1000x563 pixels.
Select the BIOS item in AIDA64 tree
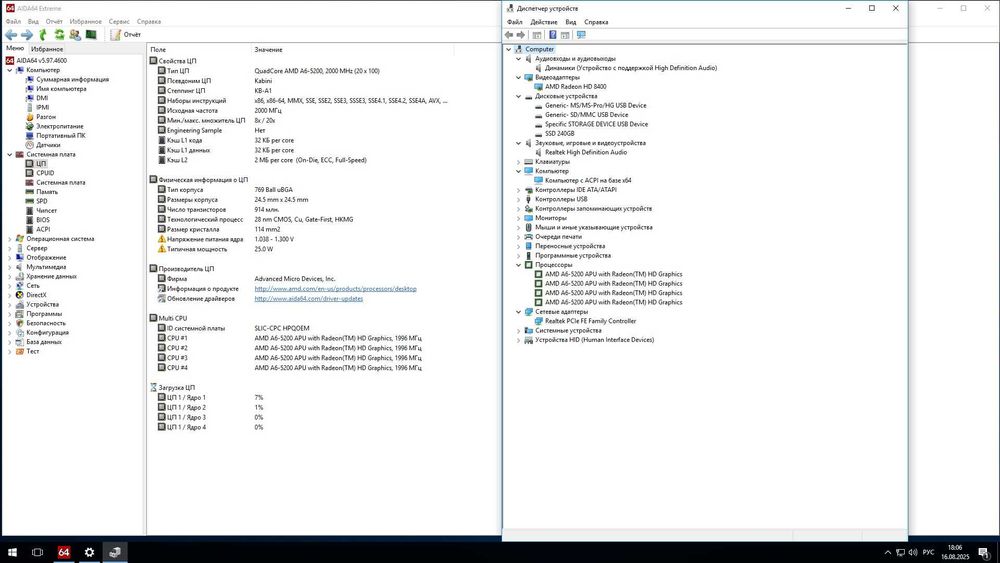(43, 220)
